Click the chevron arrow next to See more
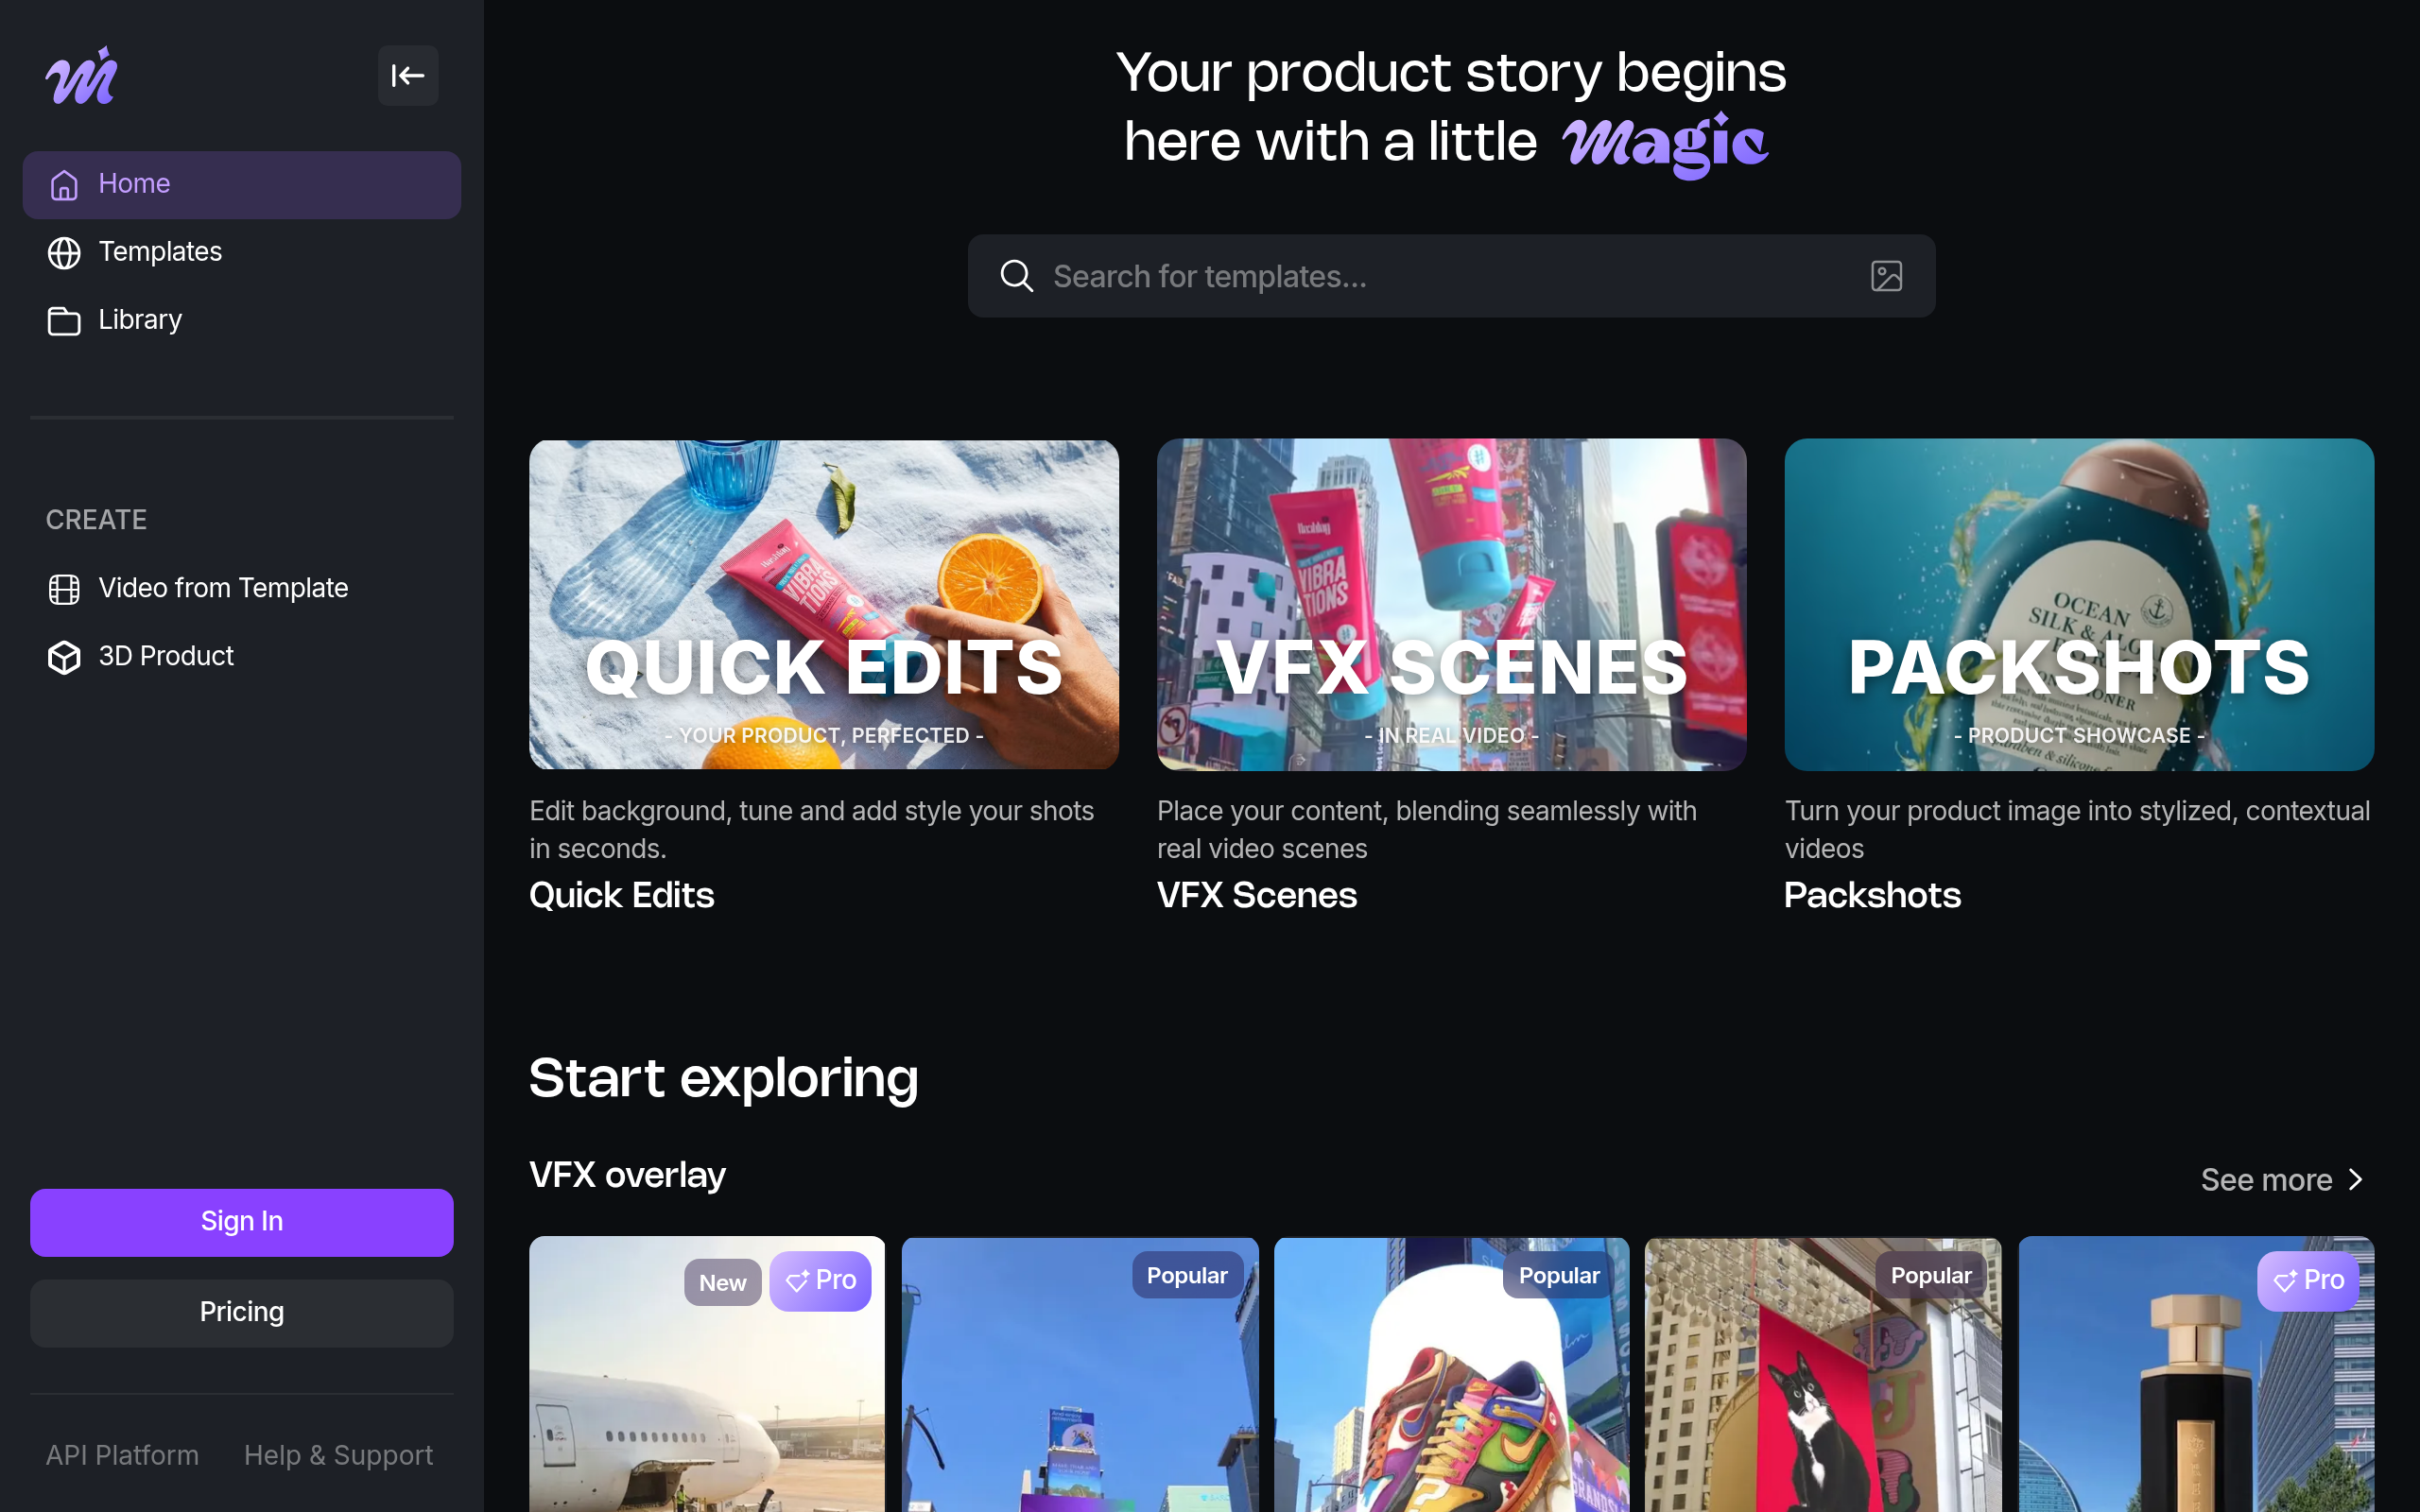 [x=2355, y=1180]
